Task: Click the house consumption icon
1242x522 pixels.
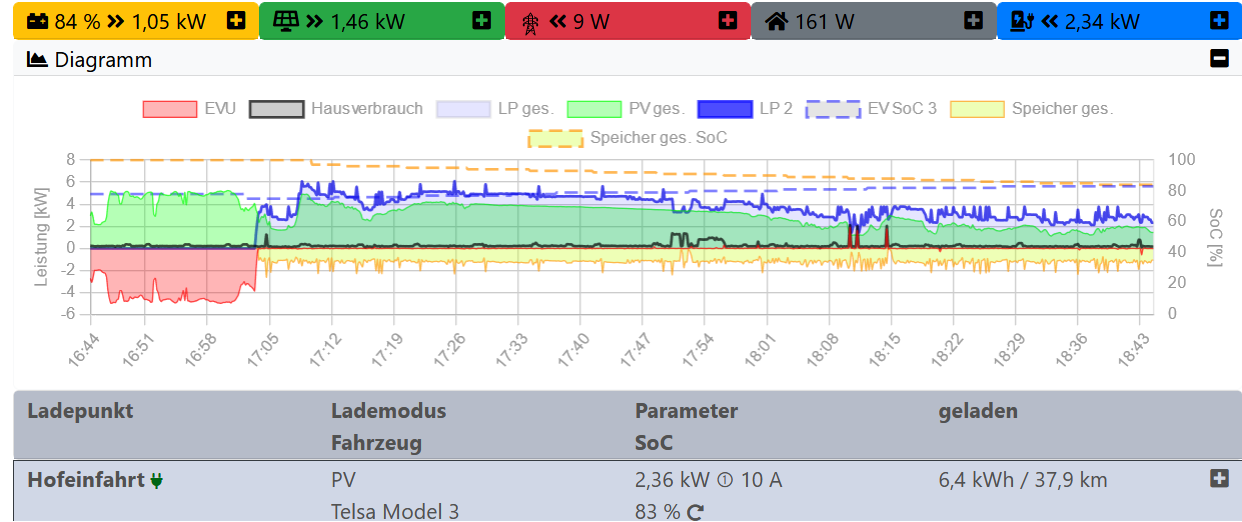Action: 776,21
